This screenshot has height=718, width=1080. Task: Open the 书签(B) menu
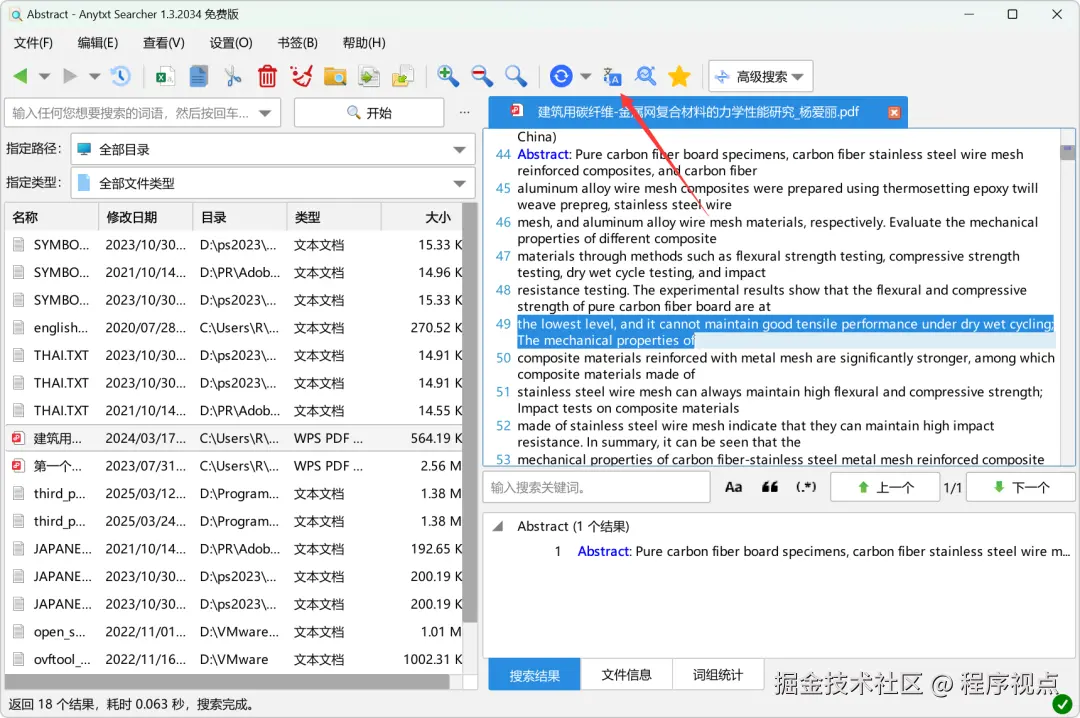pos(298,43)
